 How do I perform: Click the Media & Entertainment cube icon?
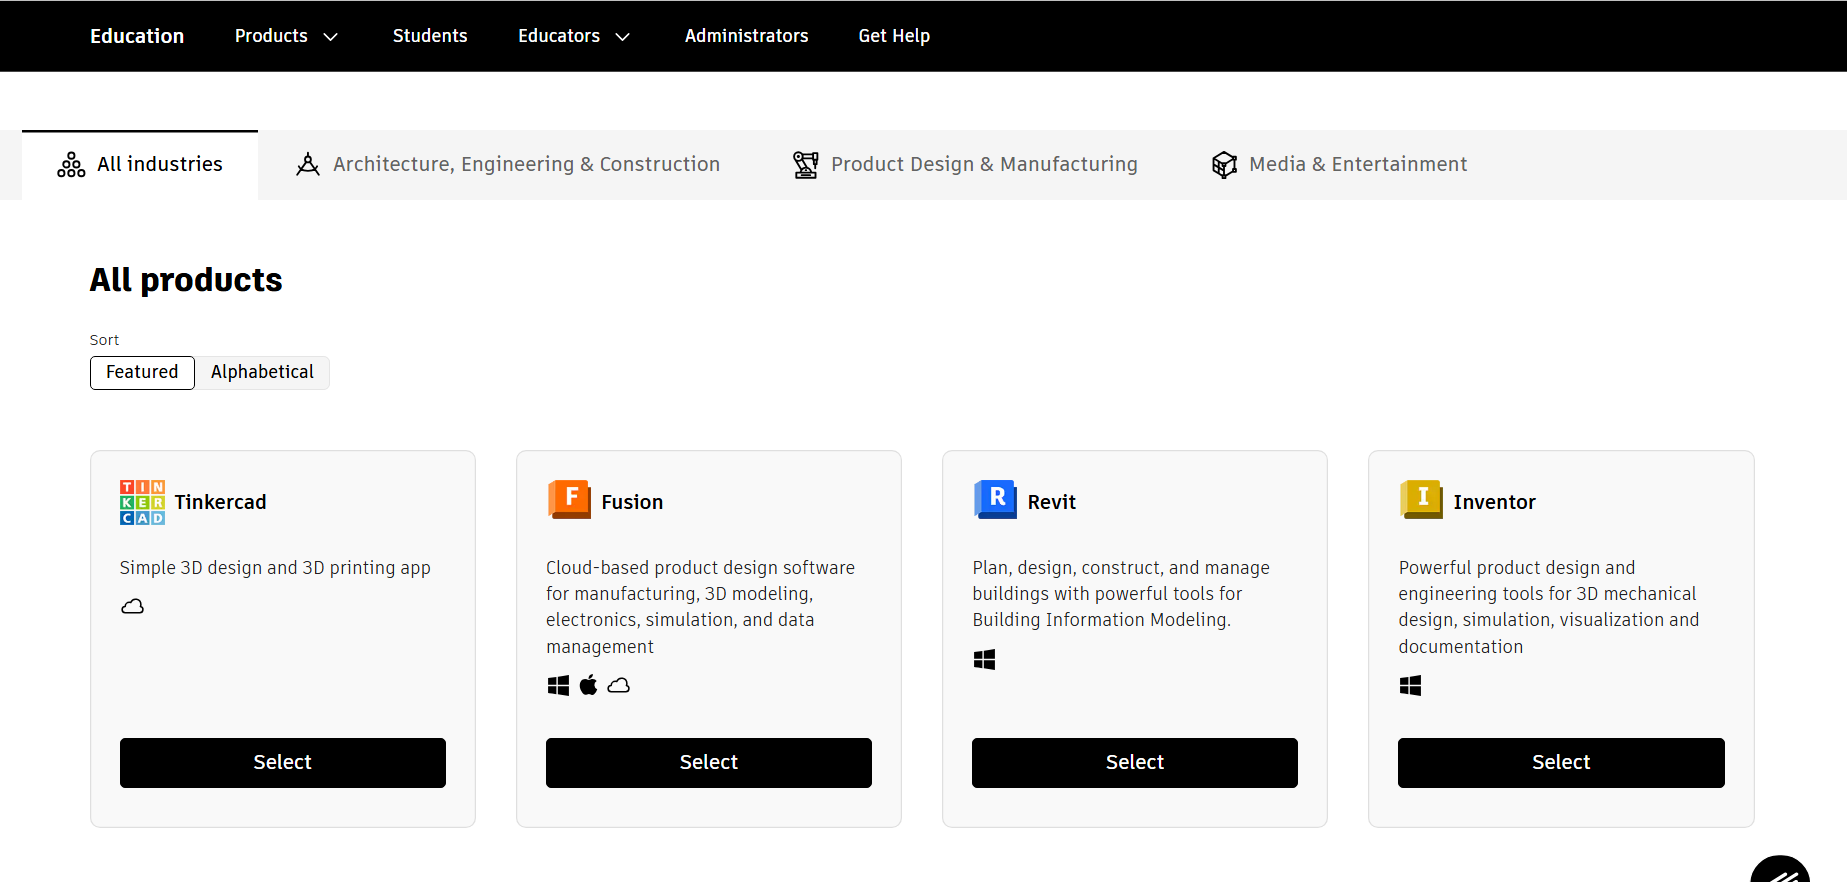pyautogui.click(x=1224, y=165)
